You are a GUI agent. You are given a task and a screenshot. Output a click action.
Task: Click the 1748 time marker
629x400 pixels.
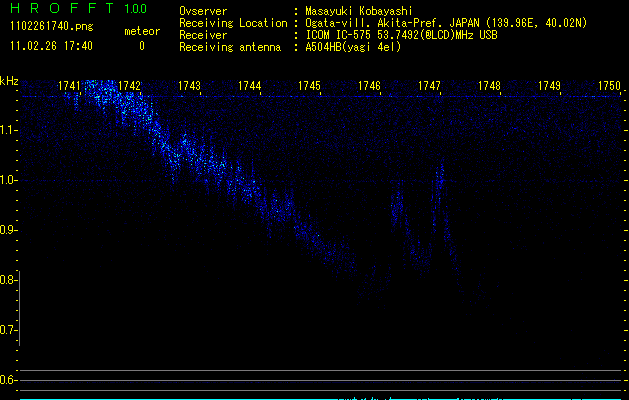(x=489, y=86)
